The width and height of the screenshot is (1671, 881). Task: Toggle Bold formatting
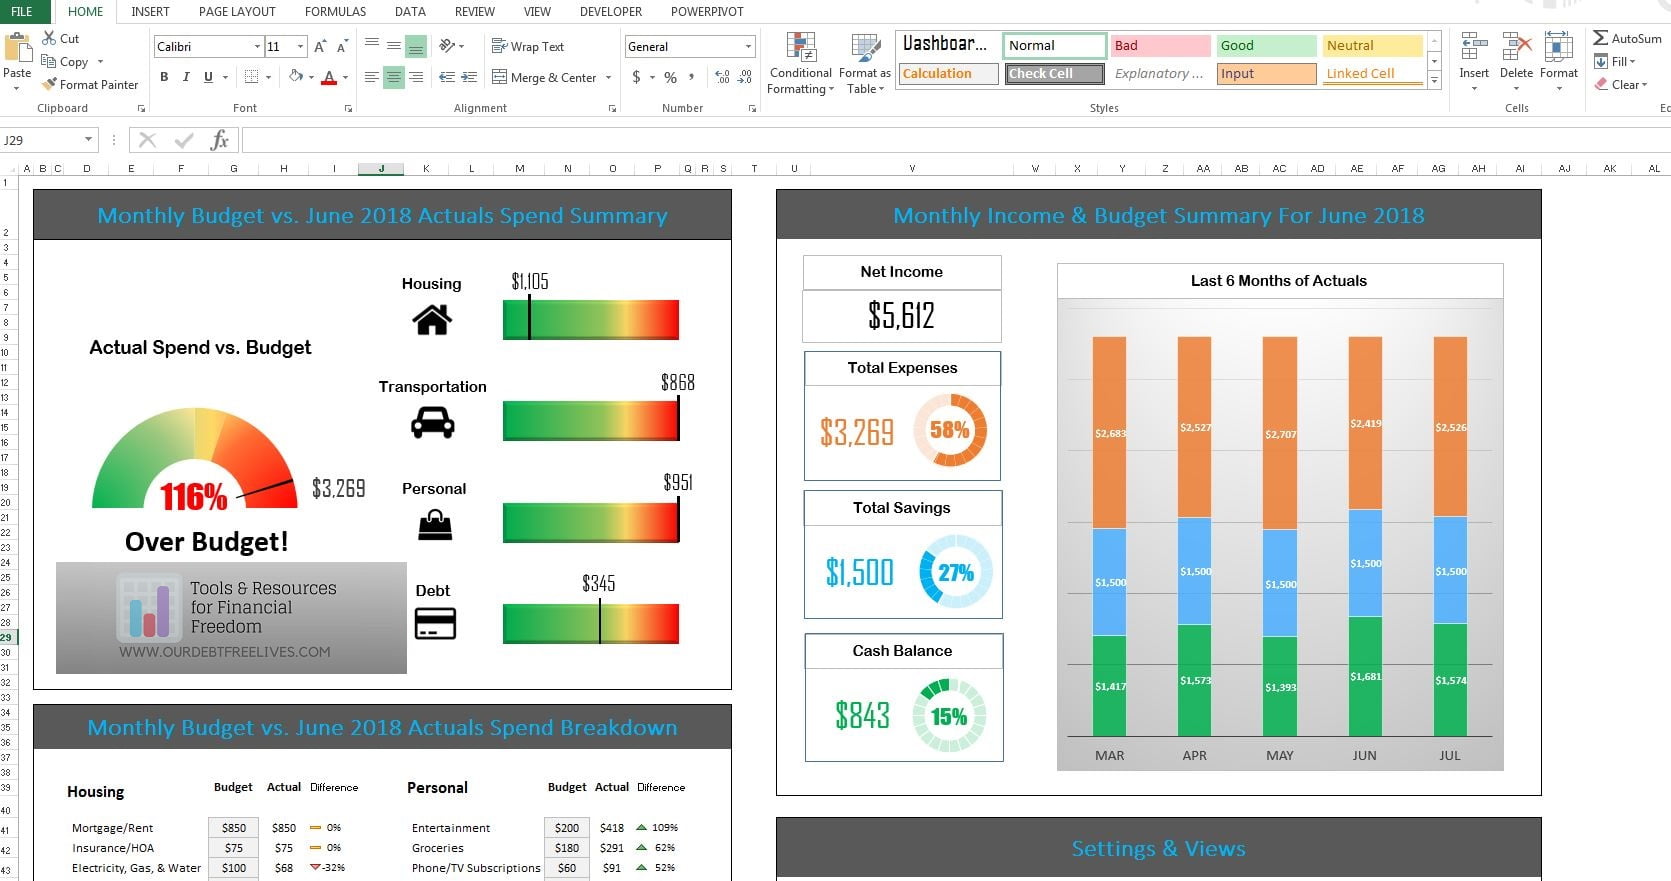point(164,77)
